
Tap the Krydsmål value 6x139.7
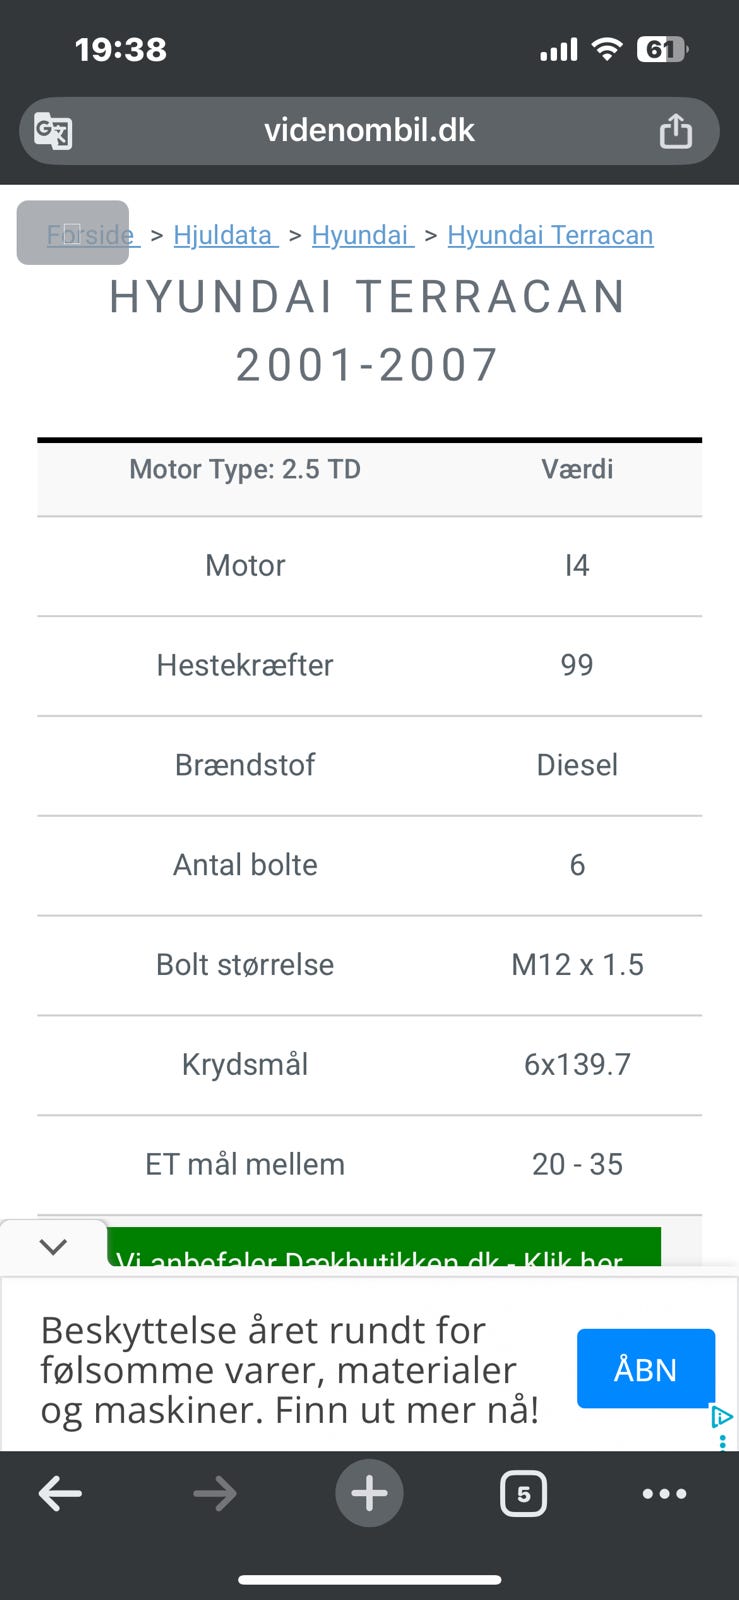point(577,1064)
